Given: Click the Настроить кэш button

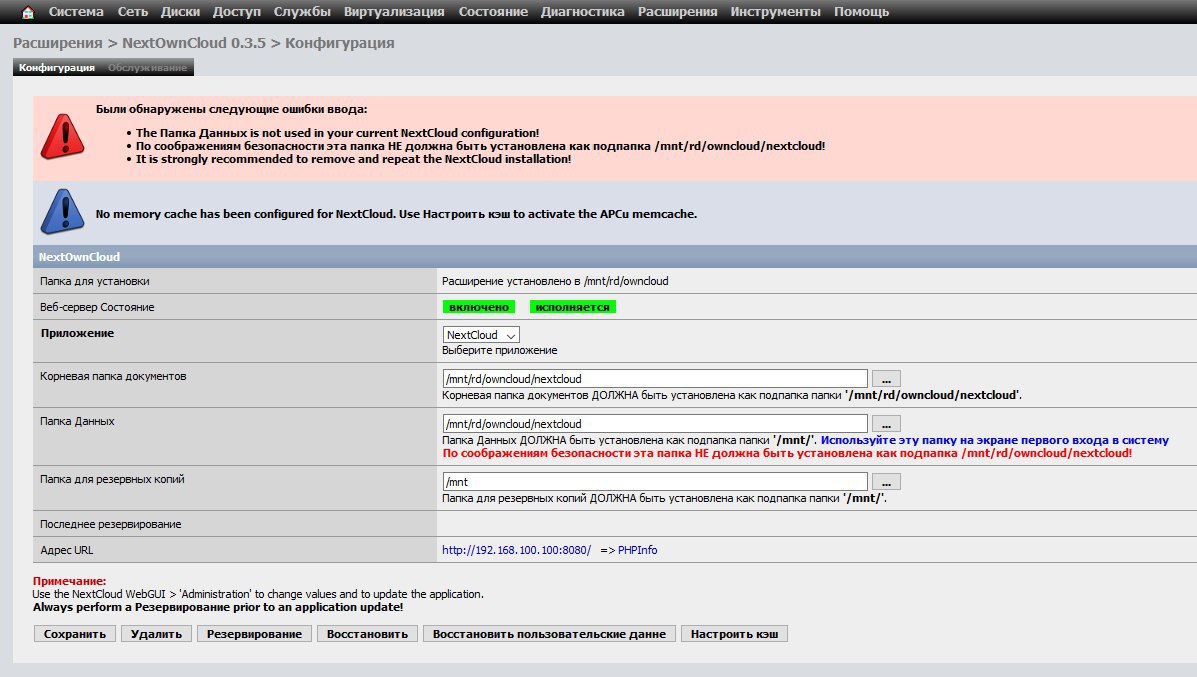Looking at the screenshot, I should tap(734, 633).
